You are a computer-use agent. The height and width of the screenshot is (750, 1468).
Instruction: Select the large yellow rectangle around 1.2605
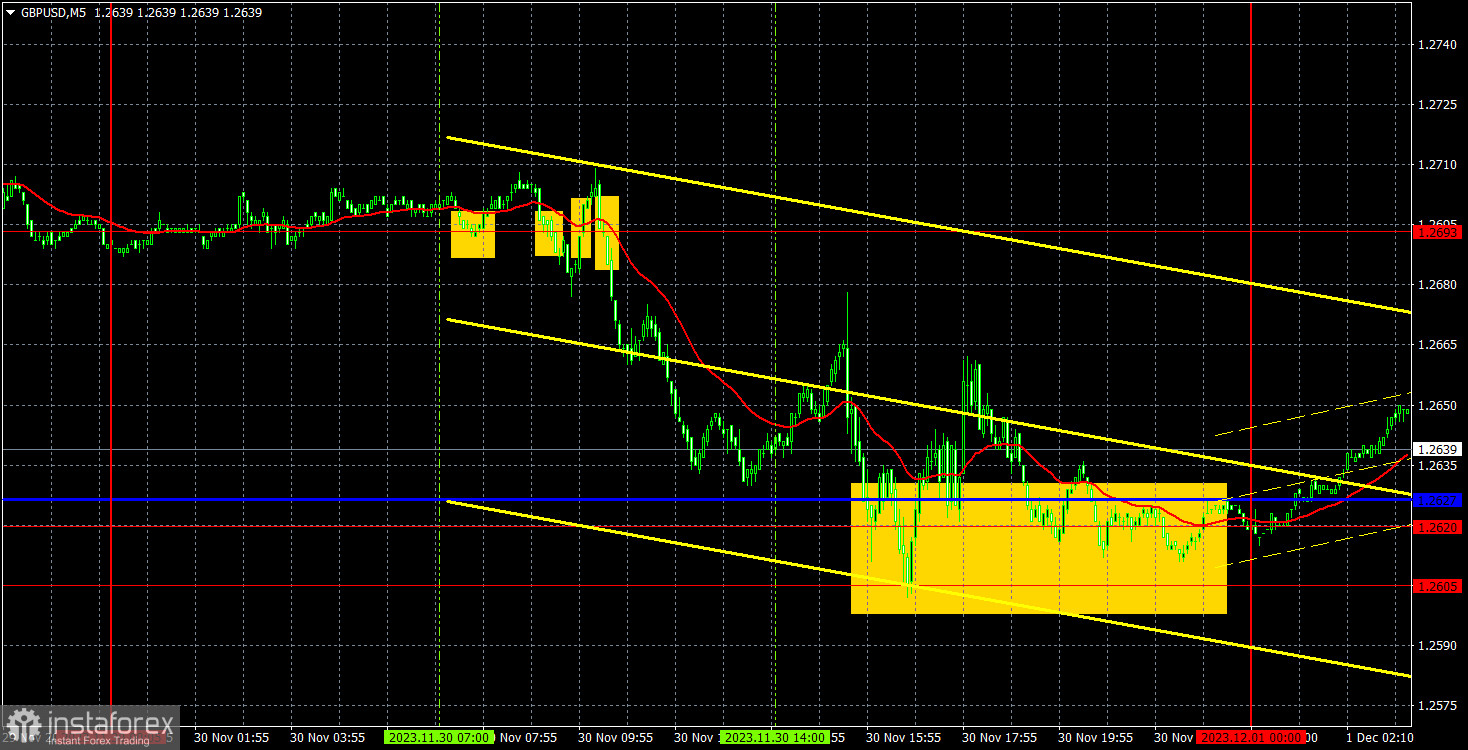[1039, 548]
